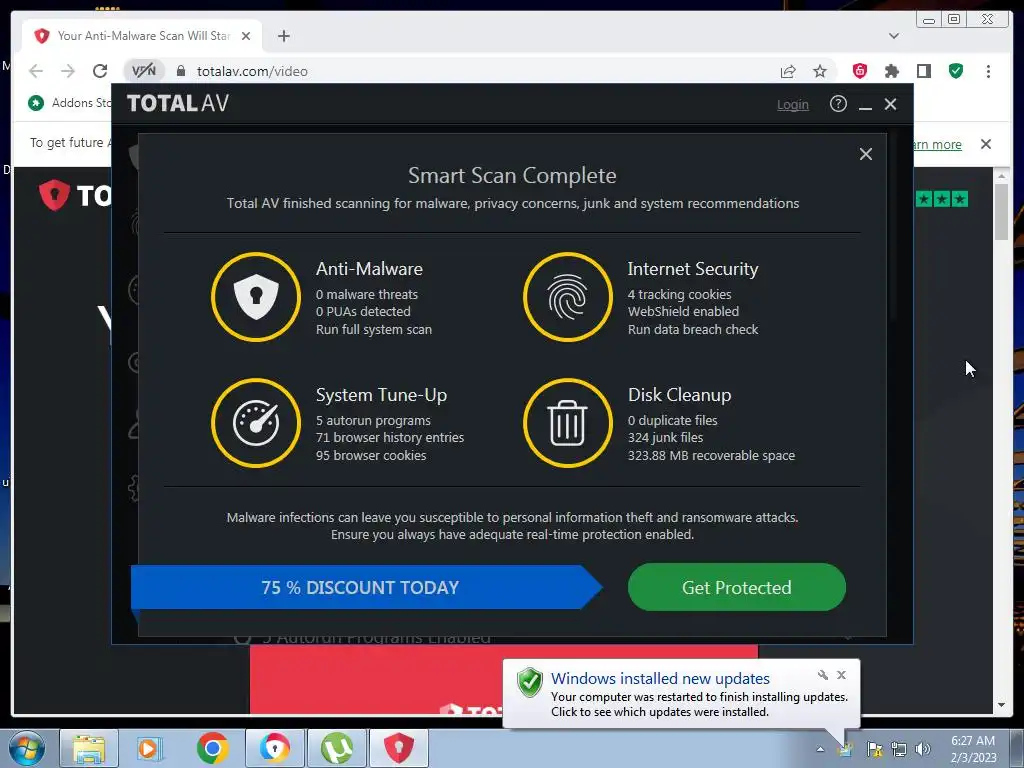Open the uTorrent taskbar icon
The height and width of the screenshot is (768, 1024).
337,748
